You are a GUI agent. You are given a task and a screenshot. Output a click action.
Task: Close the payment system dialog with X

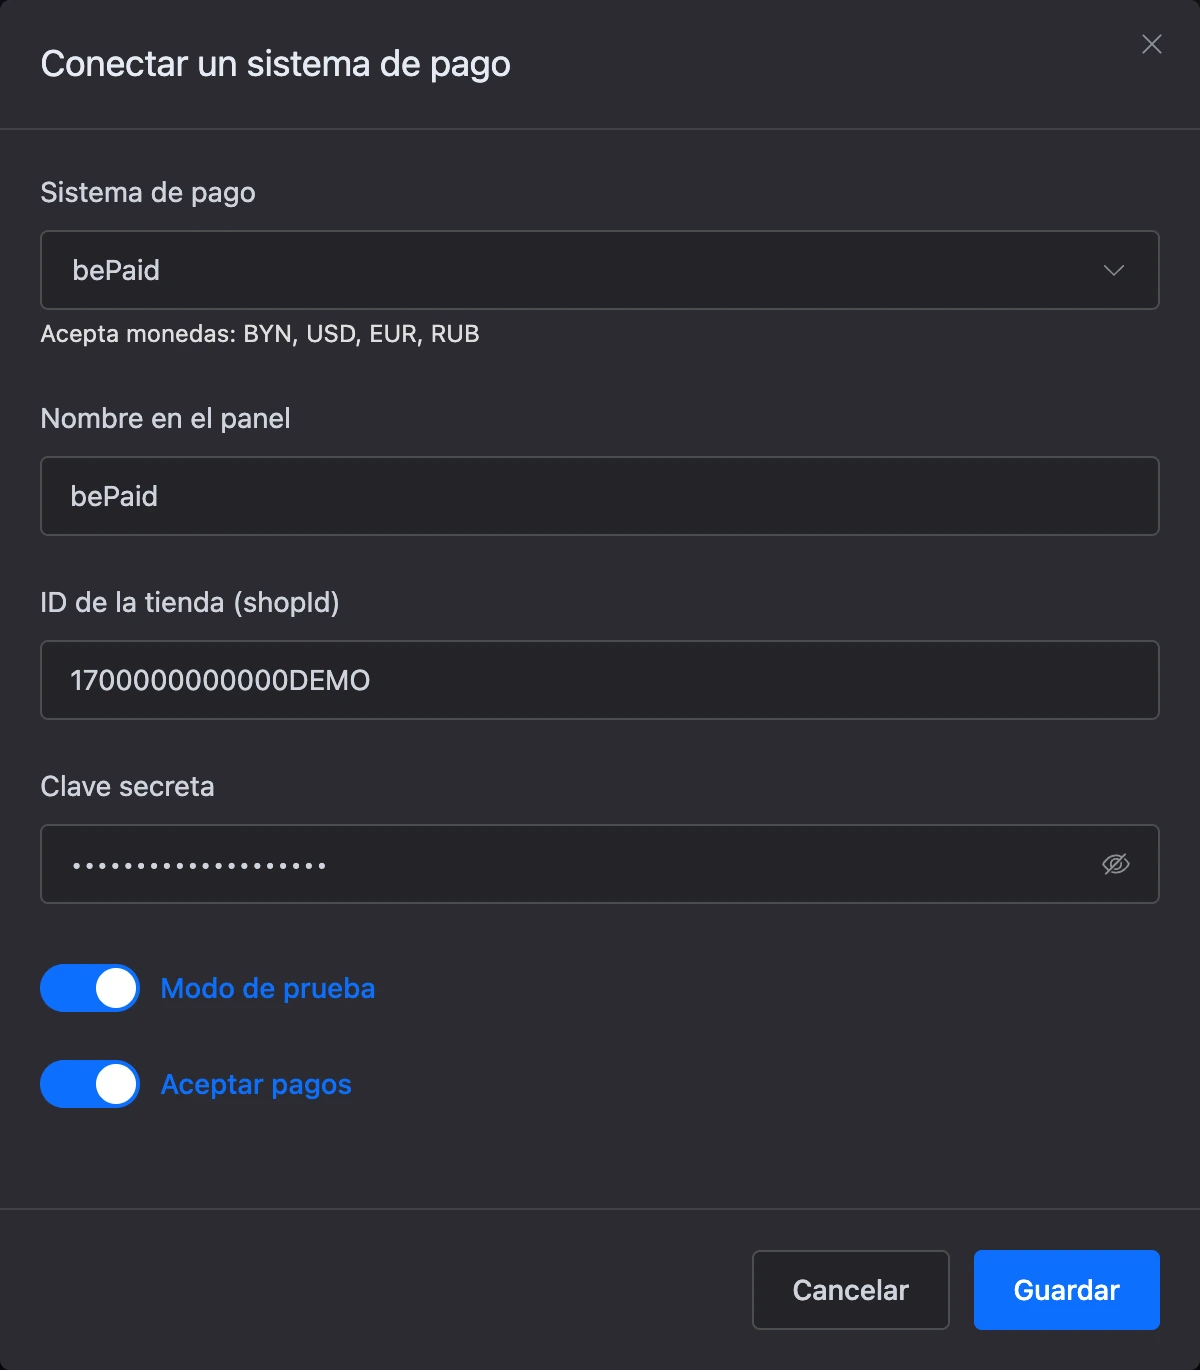coord(1152,44)
